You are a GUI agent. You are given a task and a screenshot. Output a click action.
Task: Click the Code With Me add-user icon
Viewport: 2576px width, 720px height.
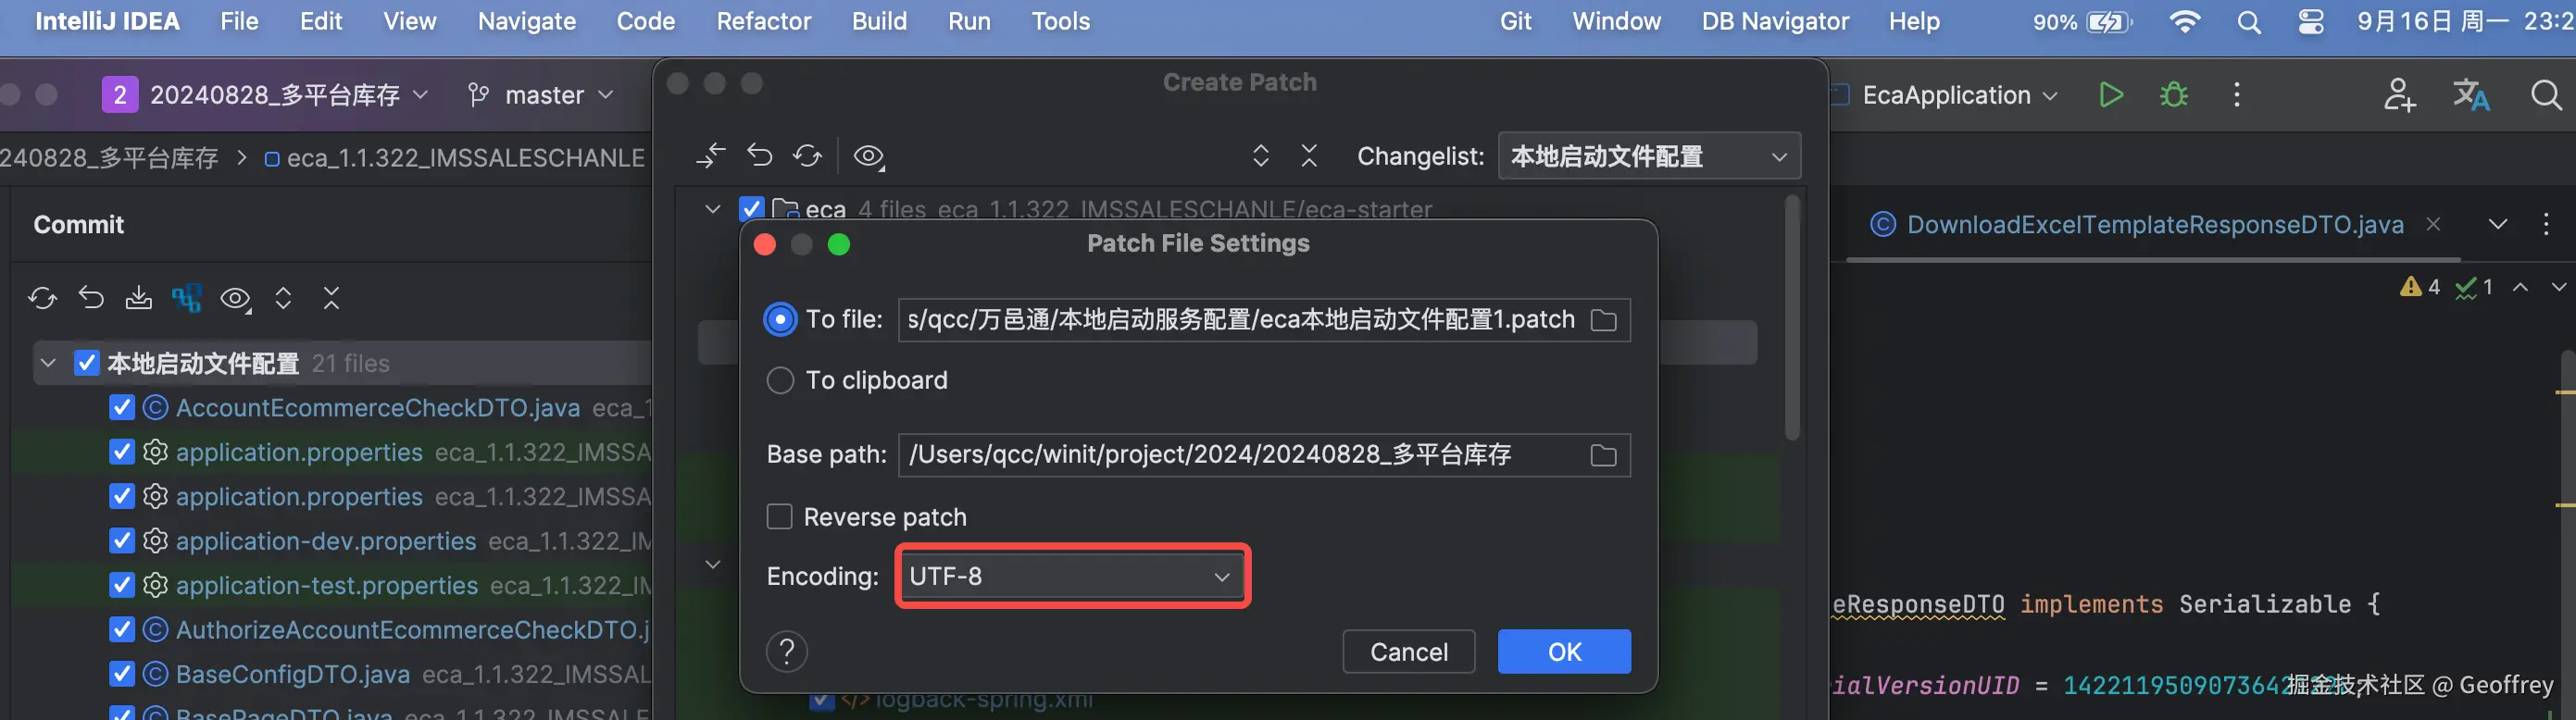point(2398,95)
